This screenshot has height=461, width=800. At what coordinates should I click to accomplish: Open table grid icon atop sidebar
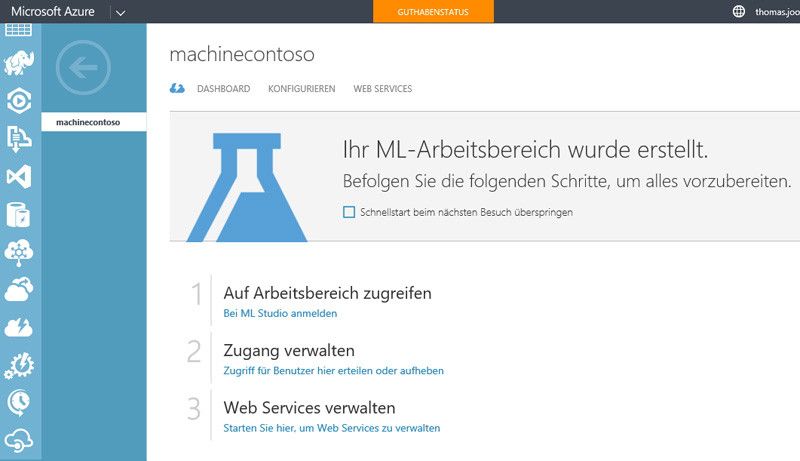(19, 30)
